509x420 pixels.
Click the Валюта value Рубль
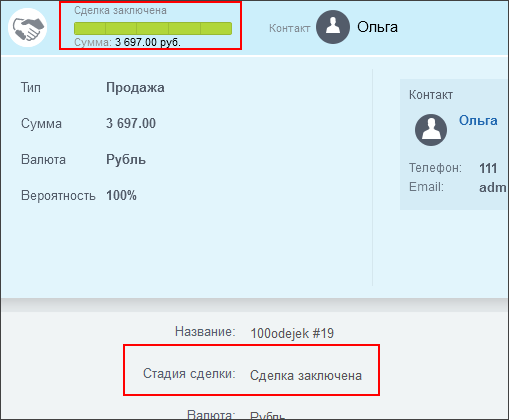[x=126, y=159]
